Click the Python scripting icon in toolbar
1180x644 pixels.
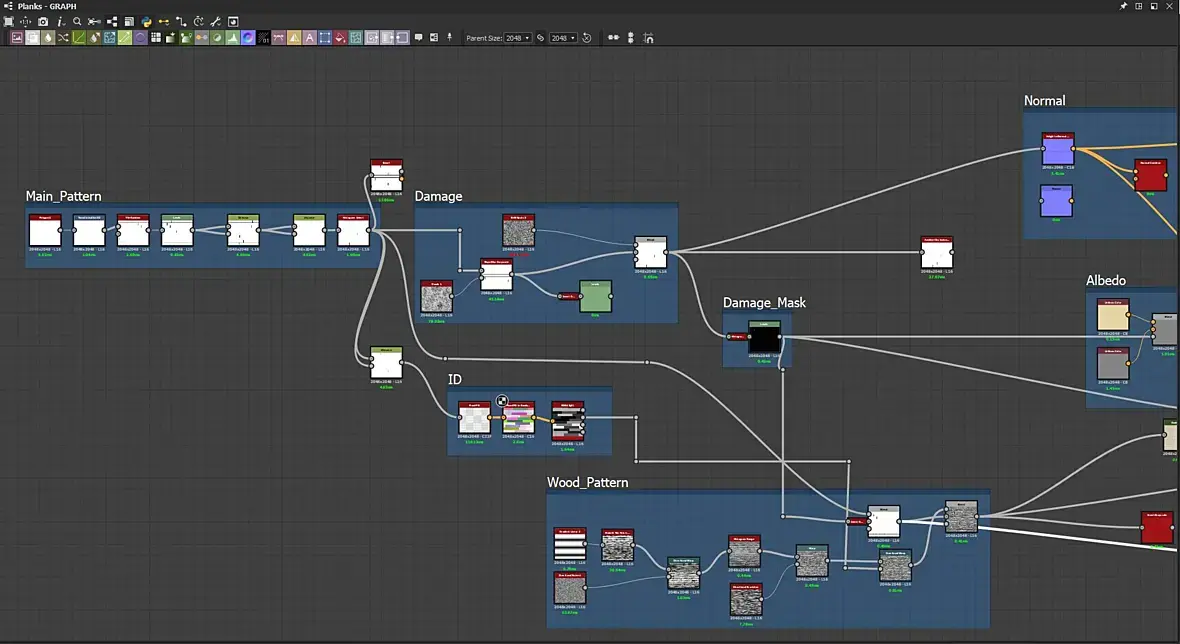[146, 21]
